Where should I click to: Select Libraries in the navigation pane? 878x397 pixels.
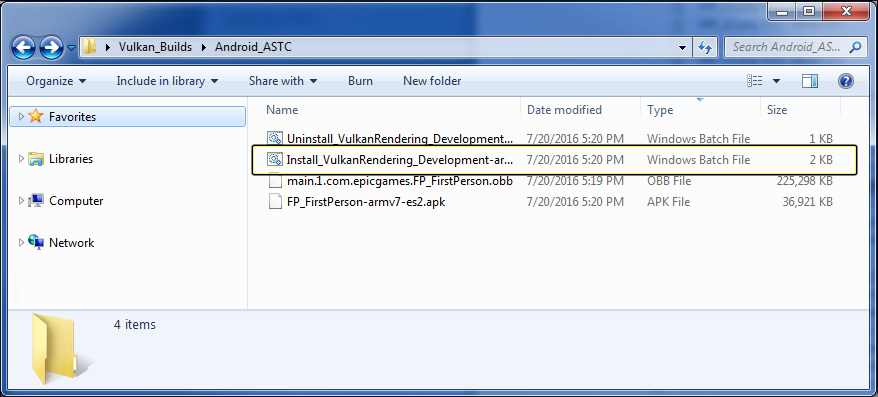pos(71,158)
